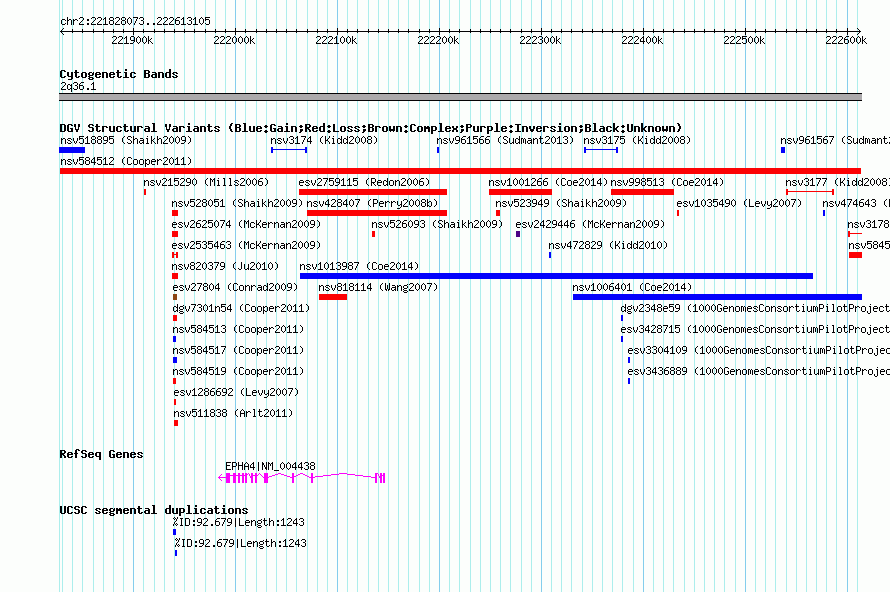Open the nsv3177 variant label

click(837, 182)
